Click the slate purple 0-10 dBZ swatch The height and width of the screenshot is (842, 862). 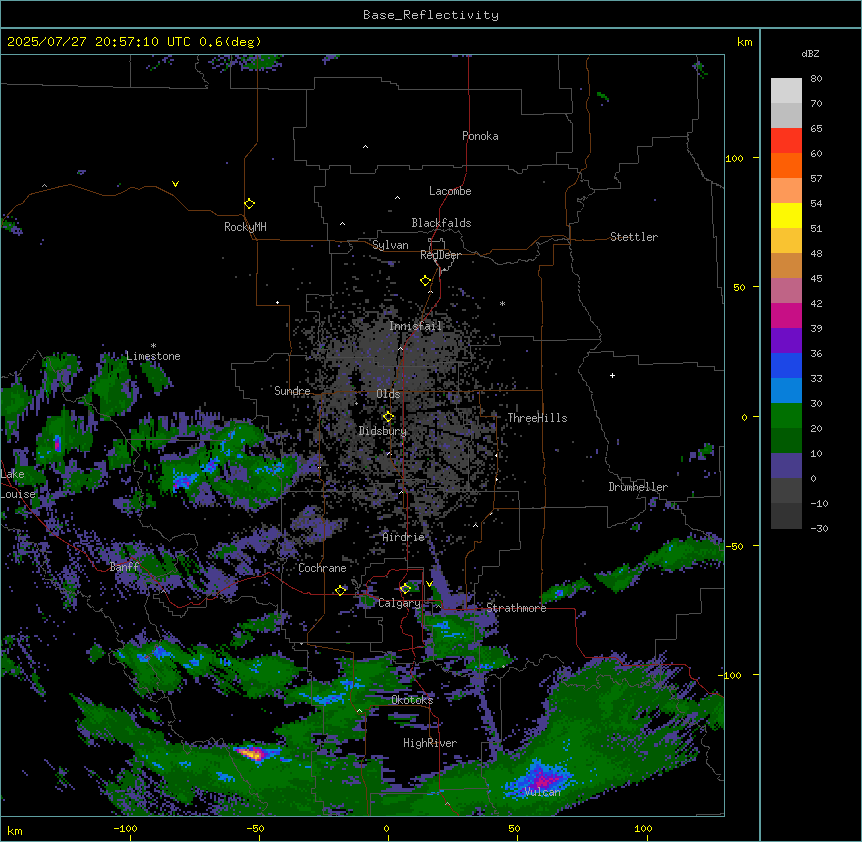[x=786, y=466]
